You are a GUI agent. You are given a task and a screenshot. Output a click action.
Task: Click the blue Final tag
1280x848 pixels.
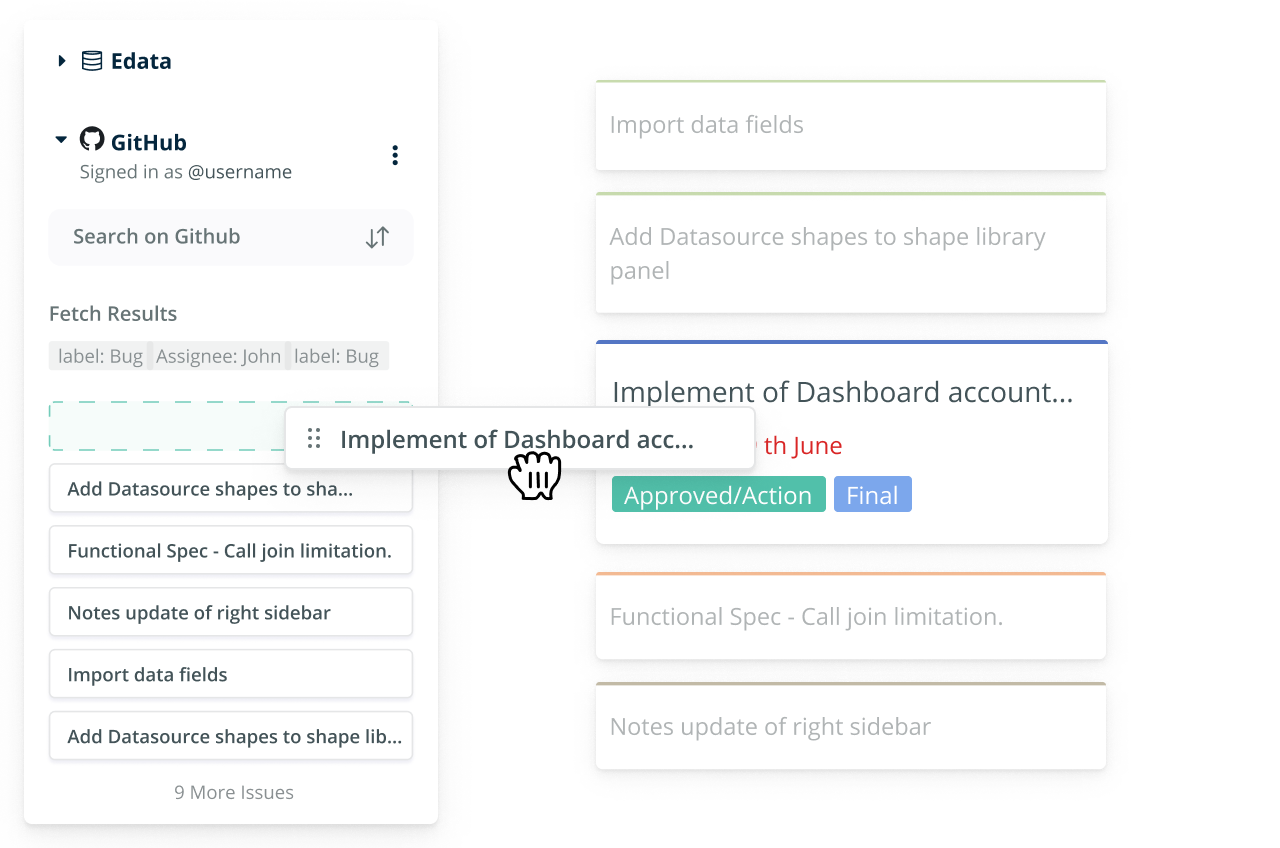pyautogui.click(x=872, y=495)
